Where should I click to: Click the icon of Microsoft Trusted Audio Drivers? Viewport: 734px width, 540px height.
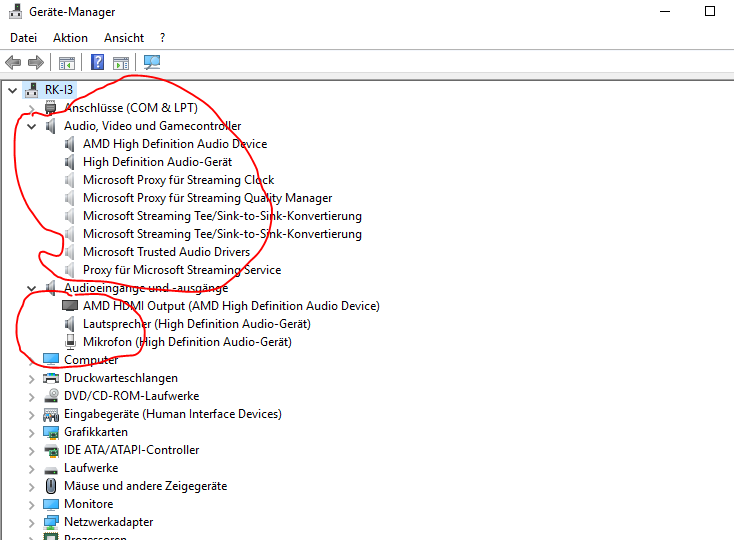[70, 252]
